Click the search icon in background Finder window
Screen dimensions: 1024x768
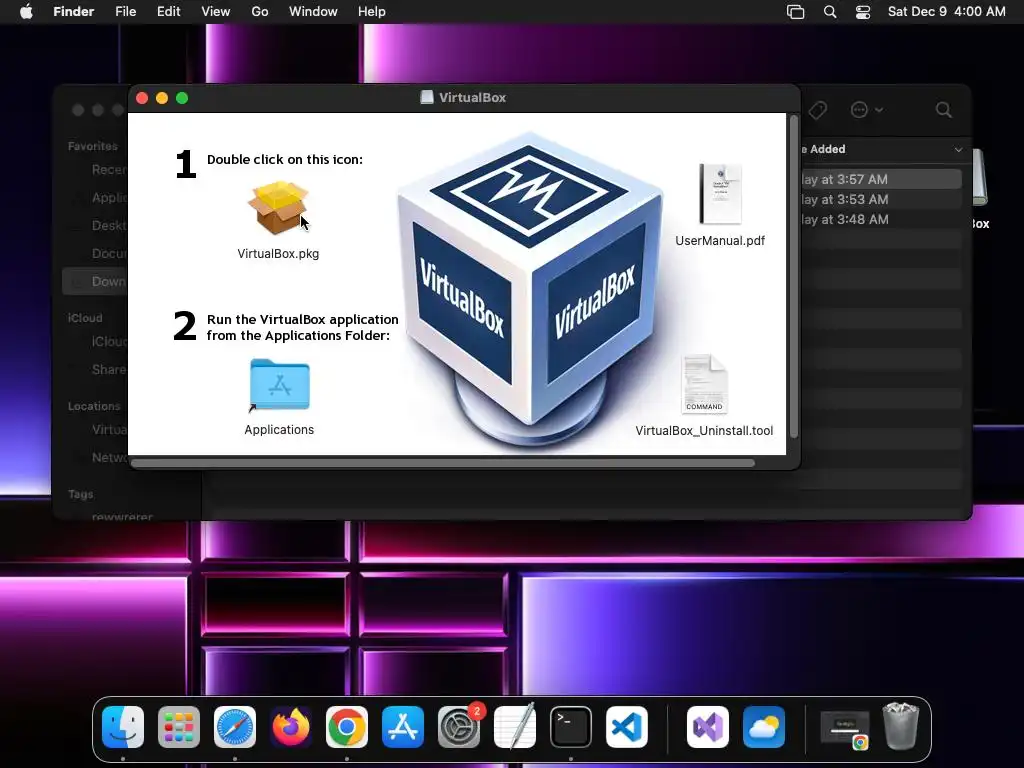pos(944,110)
